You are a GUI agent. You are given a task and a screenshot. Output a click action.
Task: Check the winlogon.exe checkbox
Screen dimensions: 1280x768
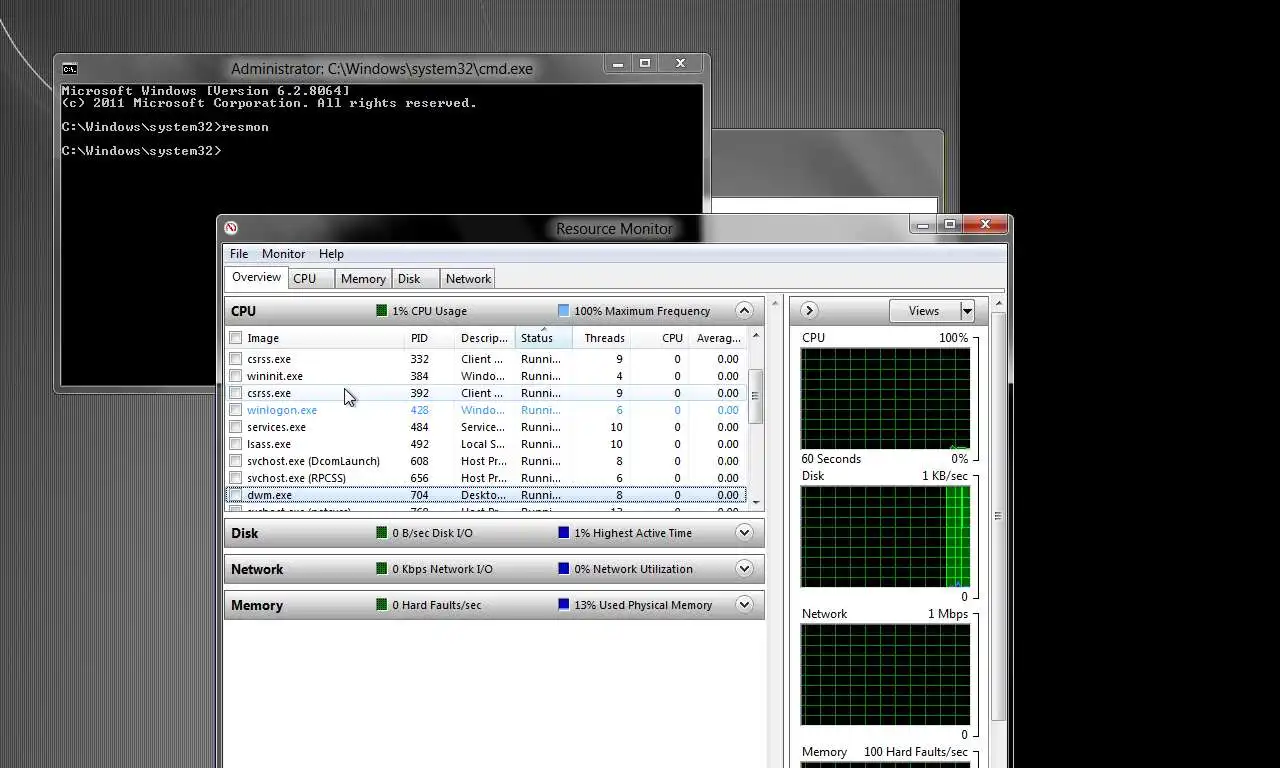tap(235, 410)
